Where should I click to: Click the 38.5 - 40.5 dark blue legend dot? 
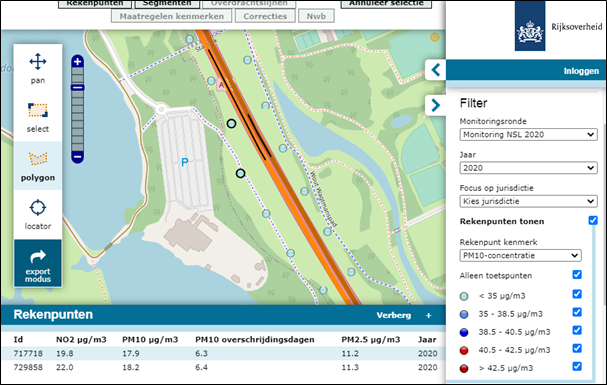click(464, 332)
